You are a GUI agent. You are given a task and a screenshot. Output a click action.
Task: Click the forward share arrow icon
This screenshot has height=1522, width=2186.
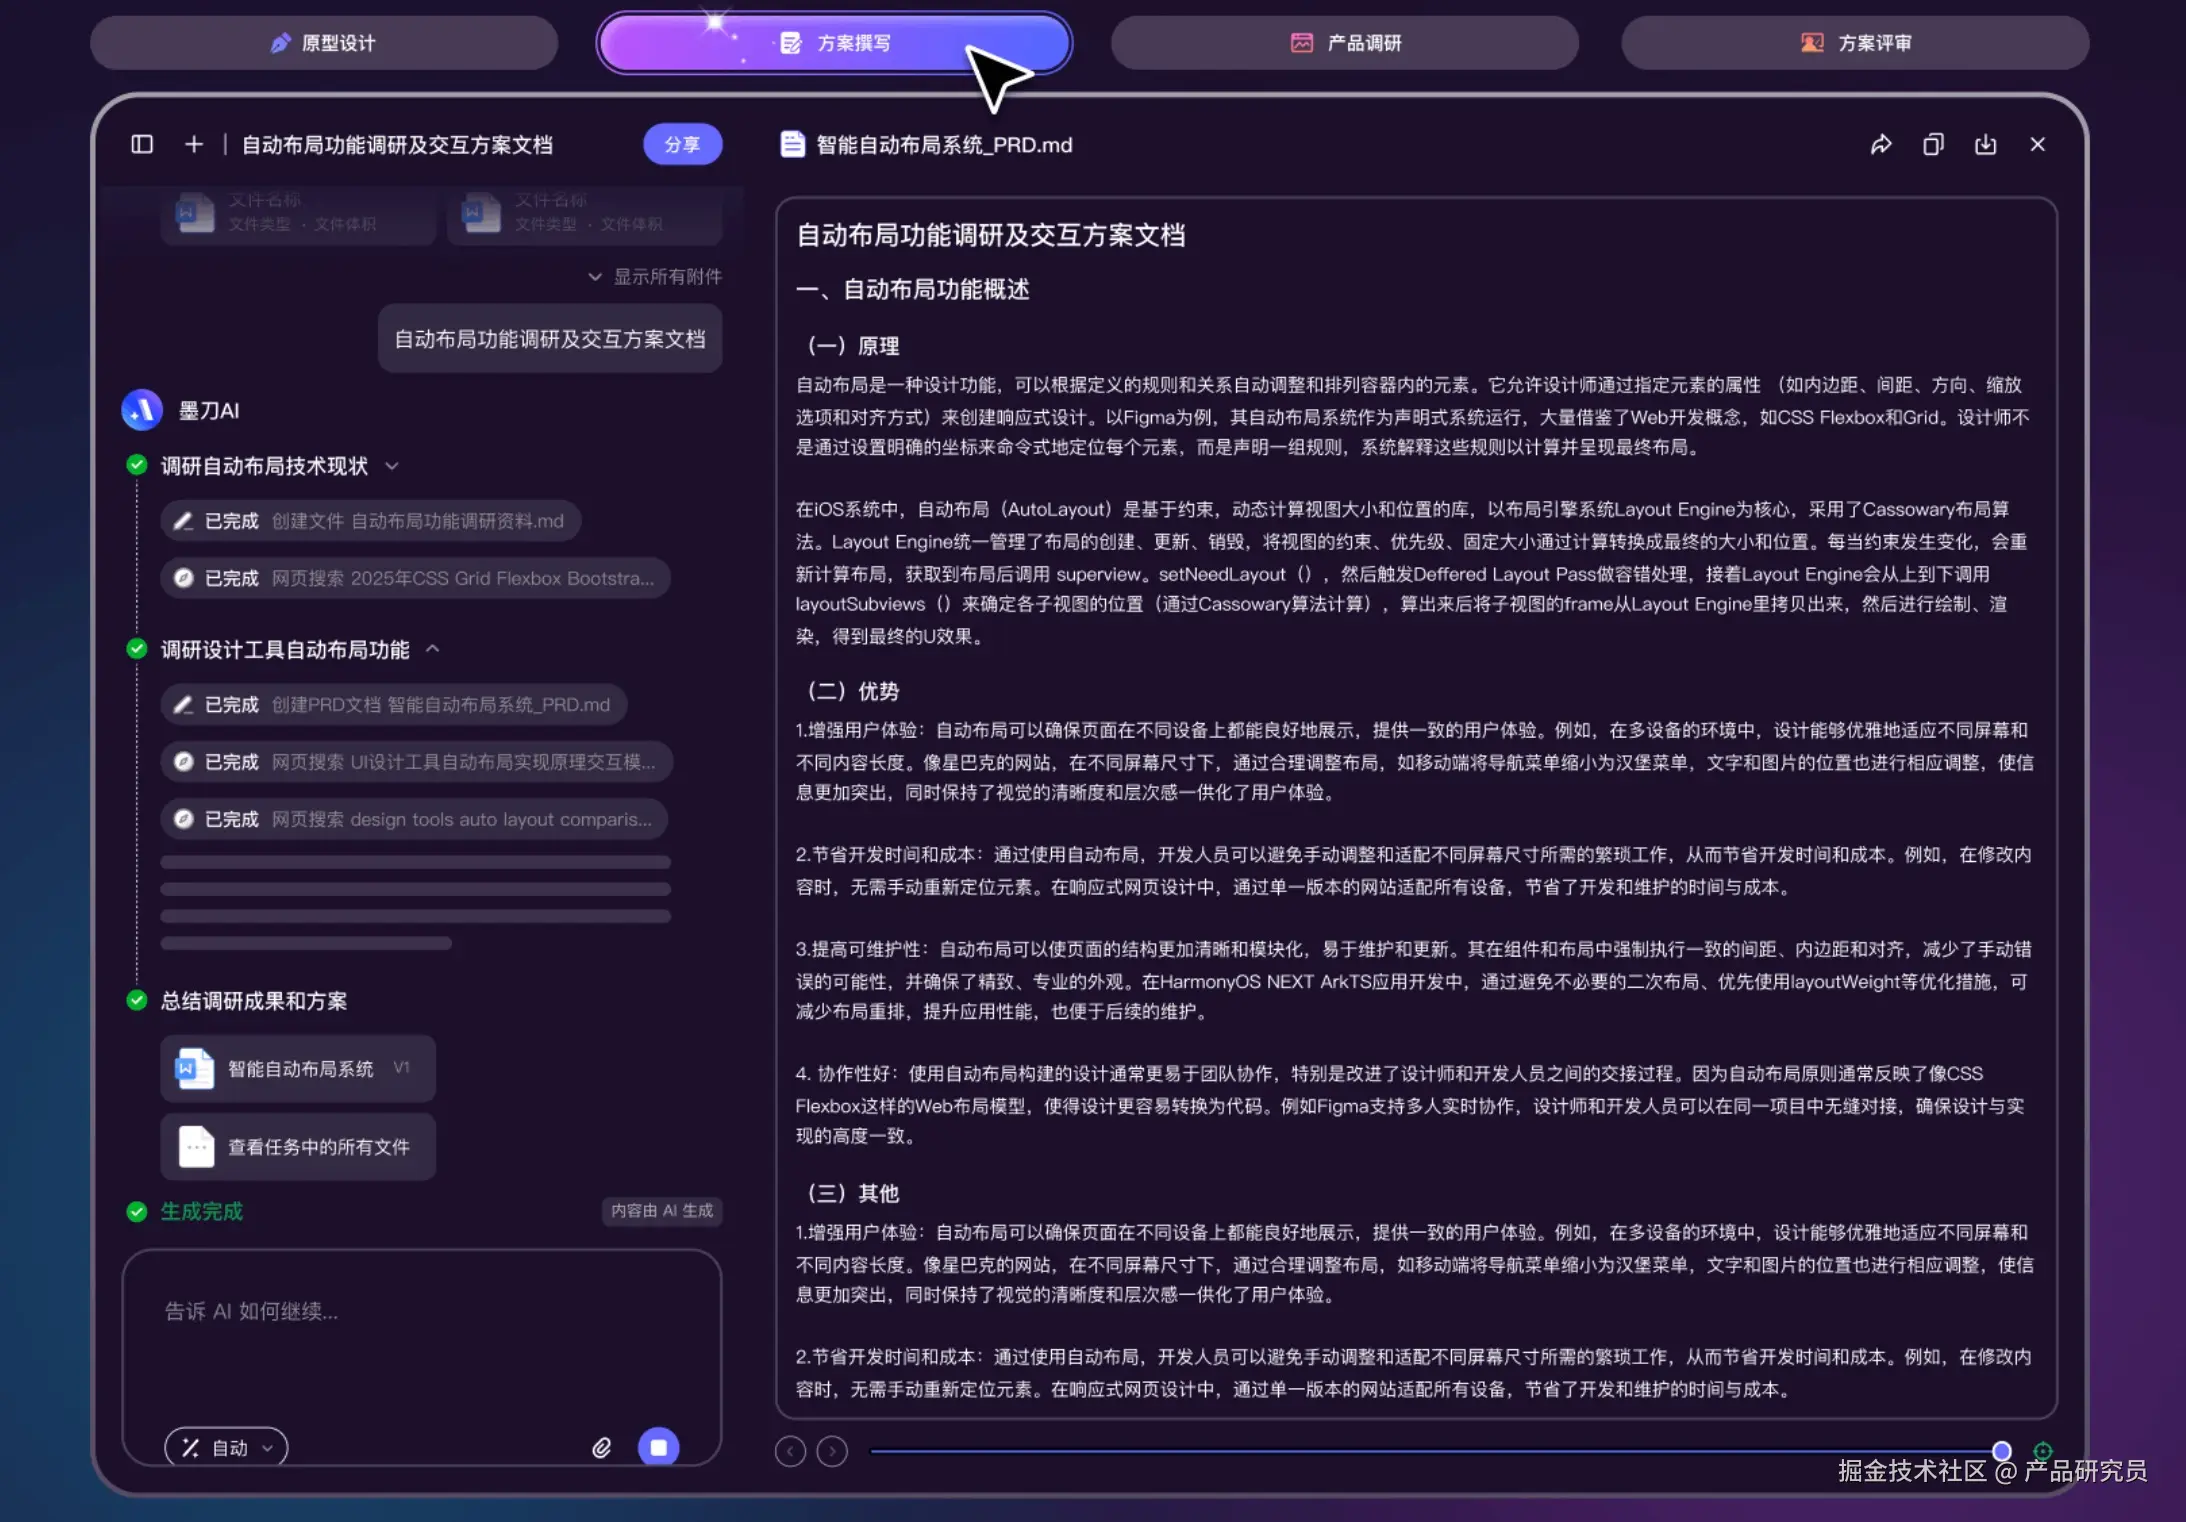[x=1881, y=145]
